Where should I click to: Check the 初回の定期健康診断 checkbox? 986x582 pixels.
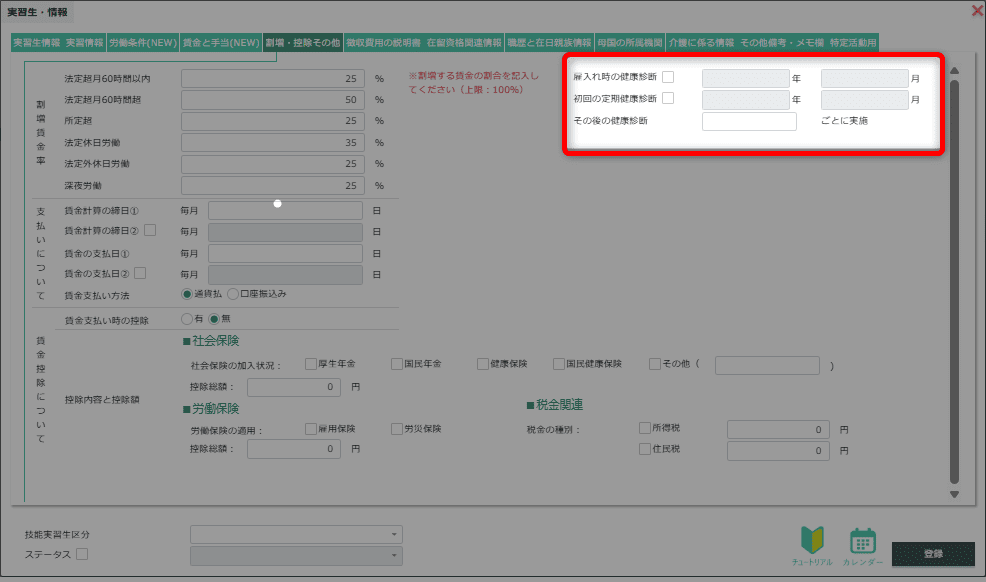click(x=668, y=98)
